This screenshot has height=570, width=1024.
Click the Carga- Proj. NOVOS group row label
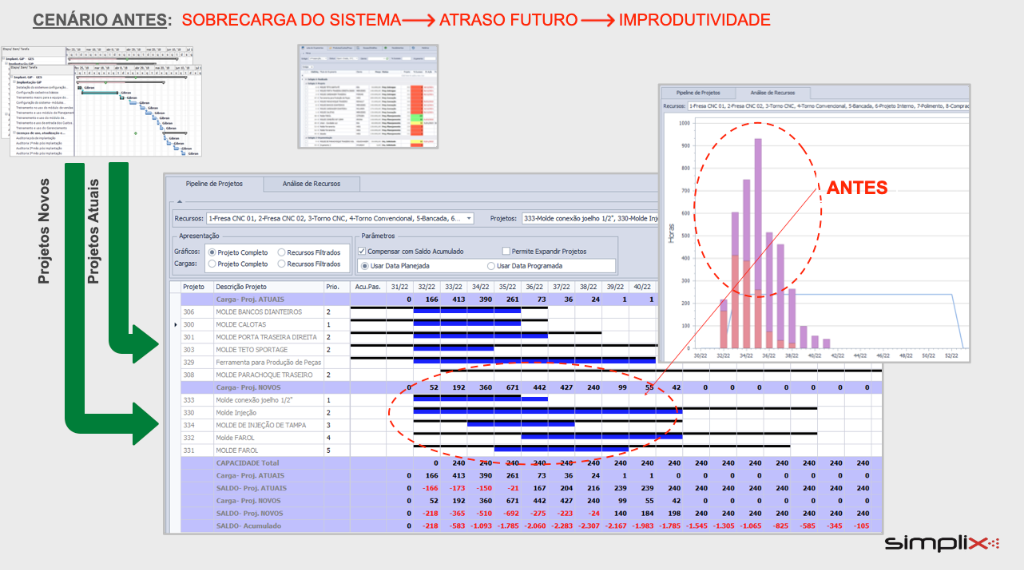[x=248, y=387]
